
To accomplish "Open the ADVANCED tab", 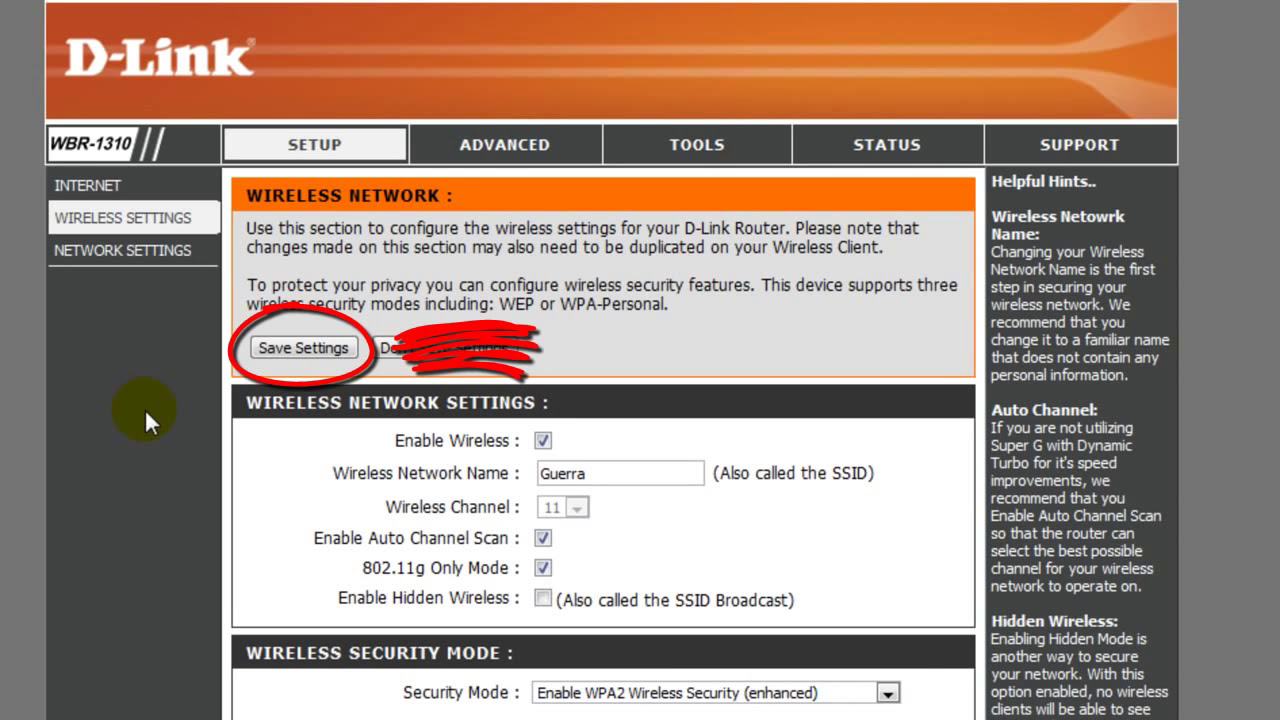I will tap(505, 145).
